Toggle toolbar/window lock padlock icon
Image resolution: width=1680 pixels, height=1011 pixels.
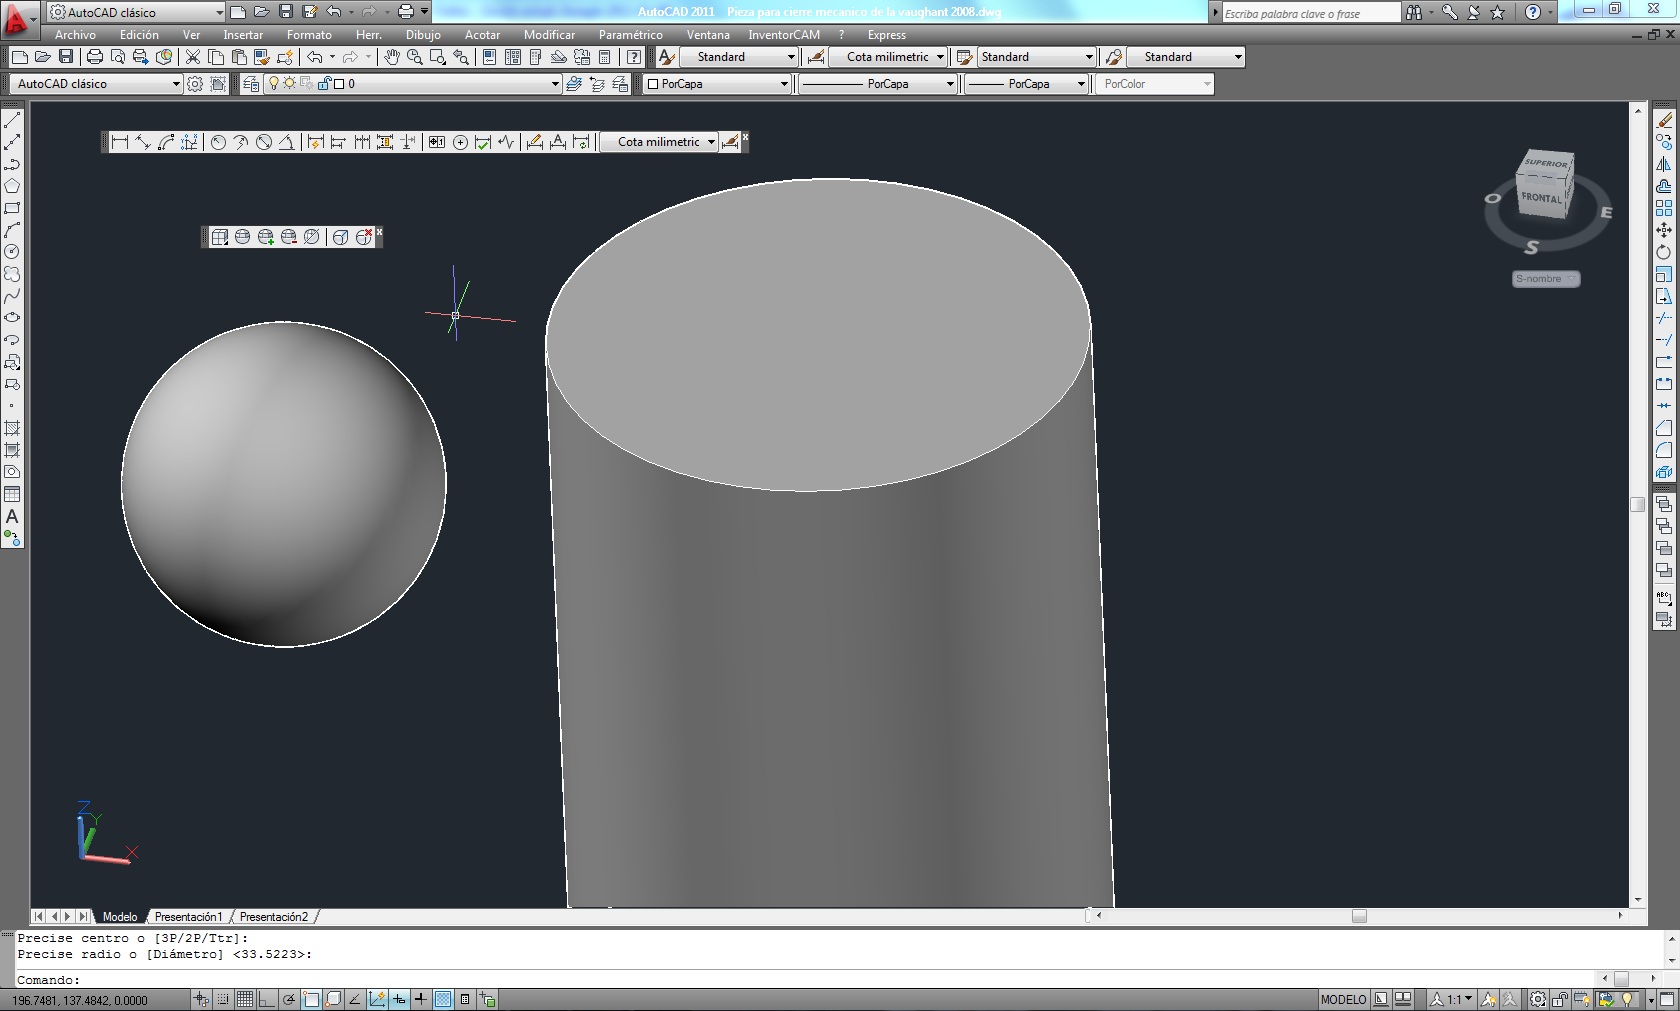(x=1560, y=999)
